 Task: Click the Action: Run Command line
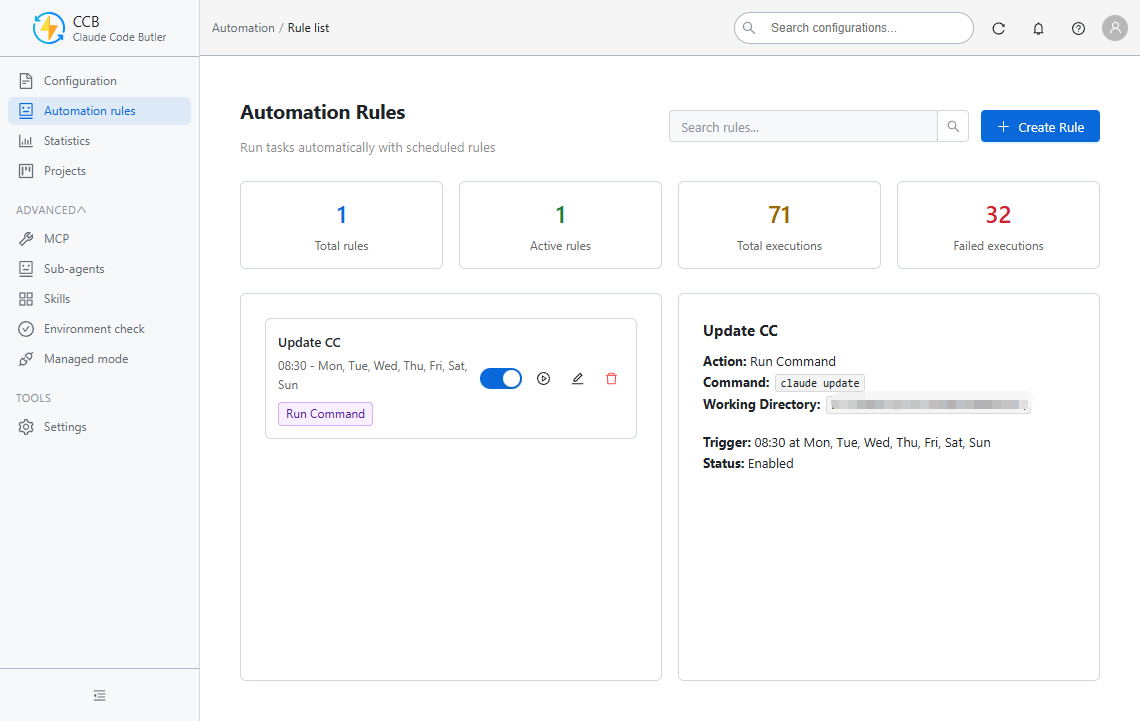click(x=769, y=361)
